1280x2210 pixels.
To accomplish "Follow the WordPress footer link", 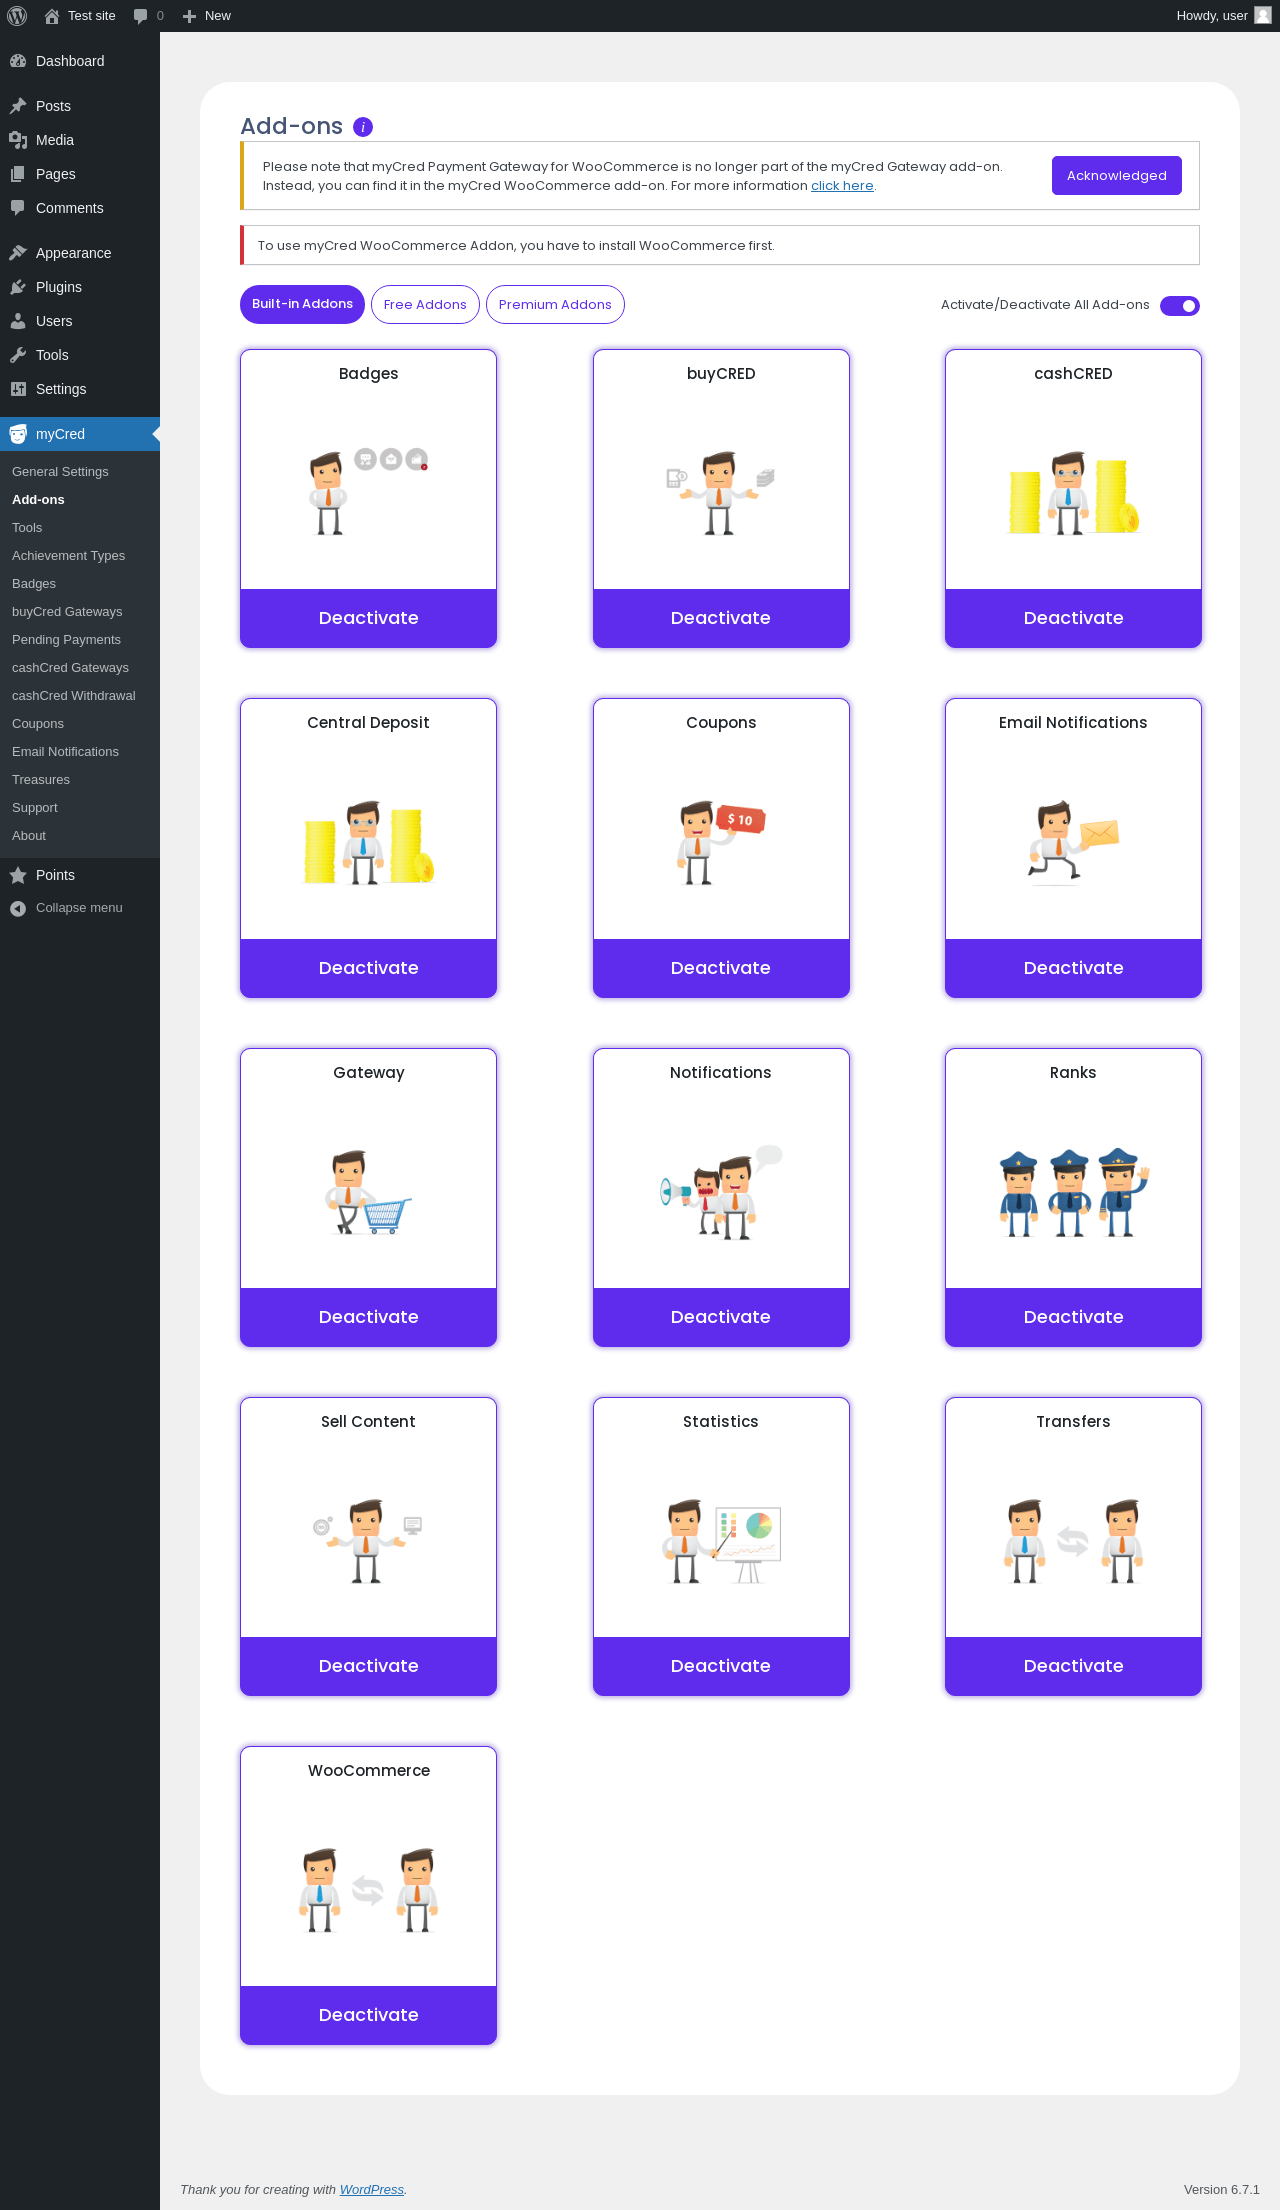I will 371,2189.
